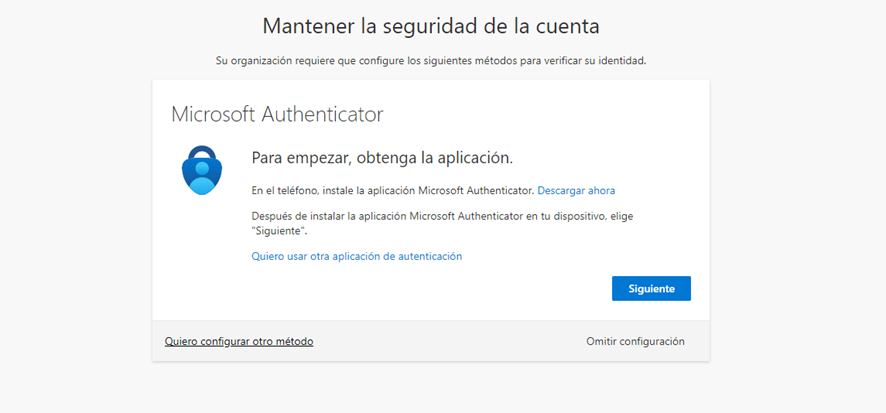Choose Quiero usar otra aplicación de autenticación
Screen dimensions: 886x413
[x=357, y=256]
